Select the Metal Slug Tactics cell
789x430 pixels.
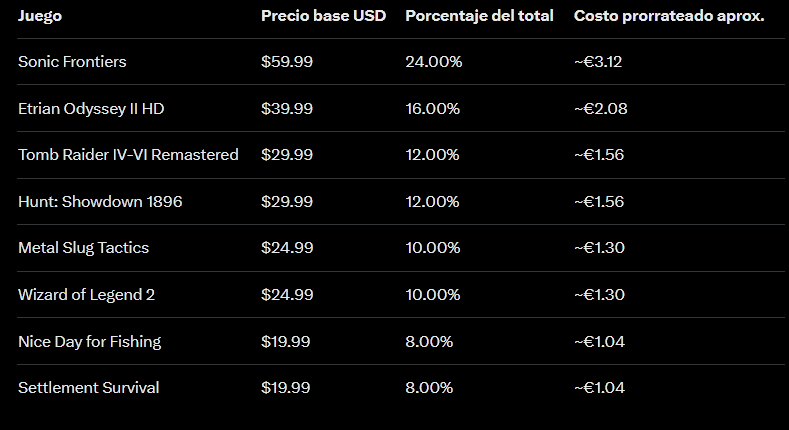[x=83, y=248]
